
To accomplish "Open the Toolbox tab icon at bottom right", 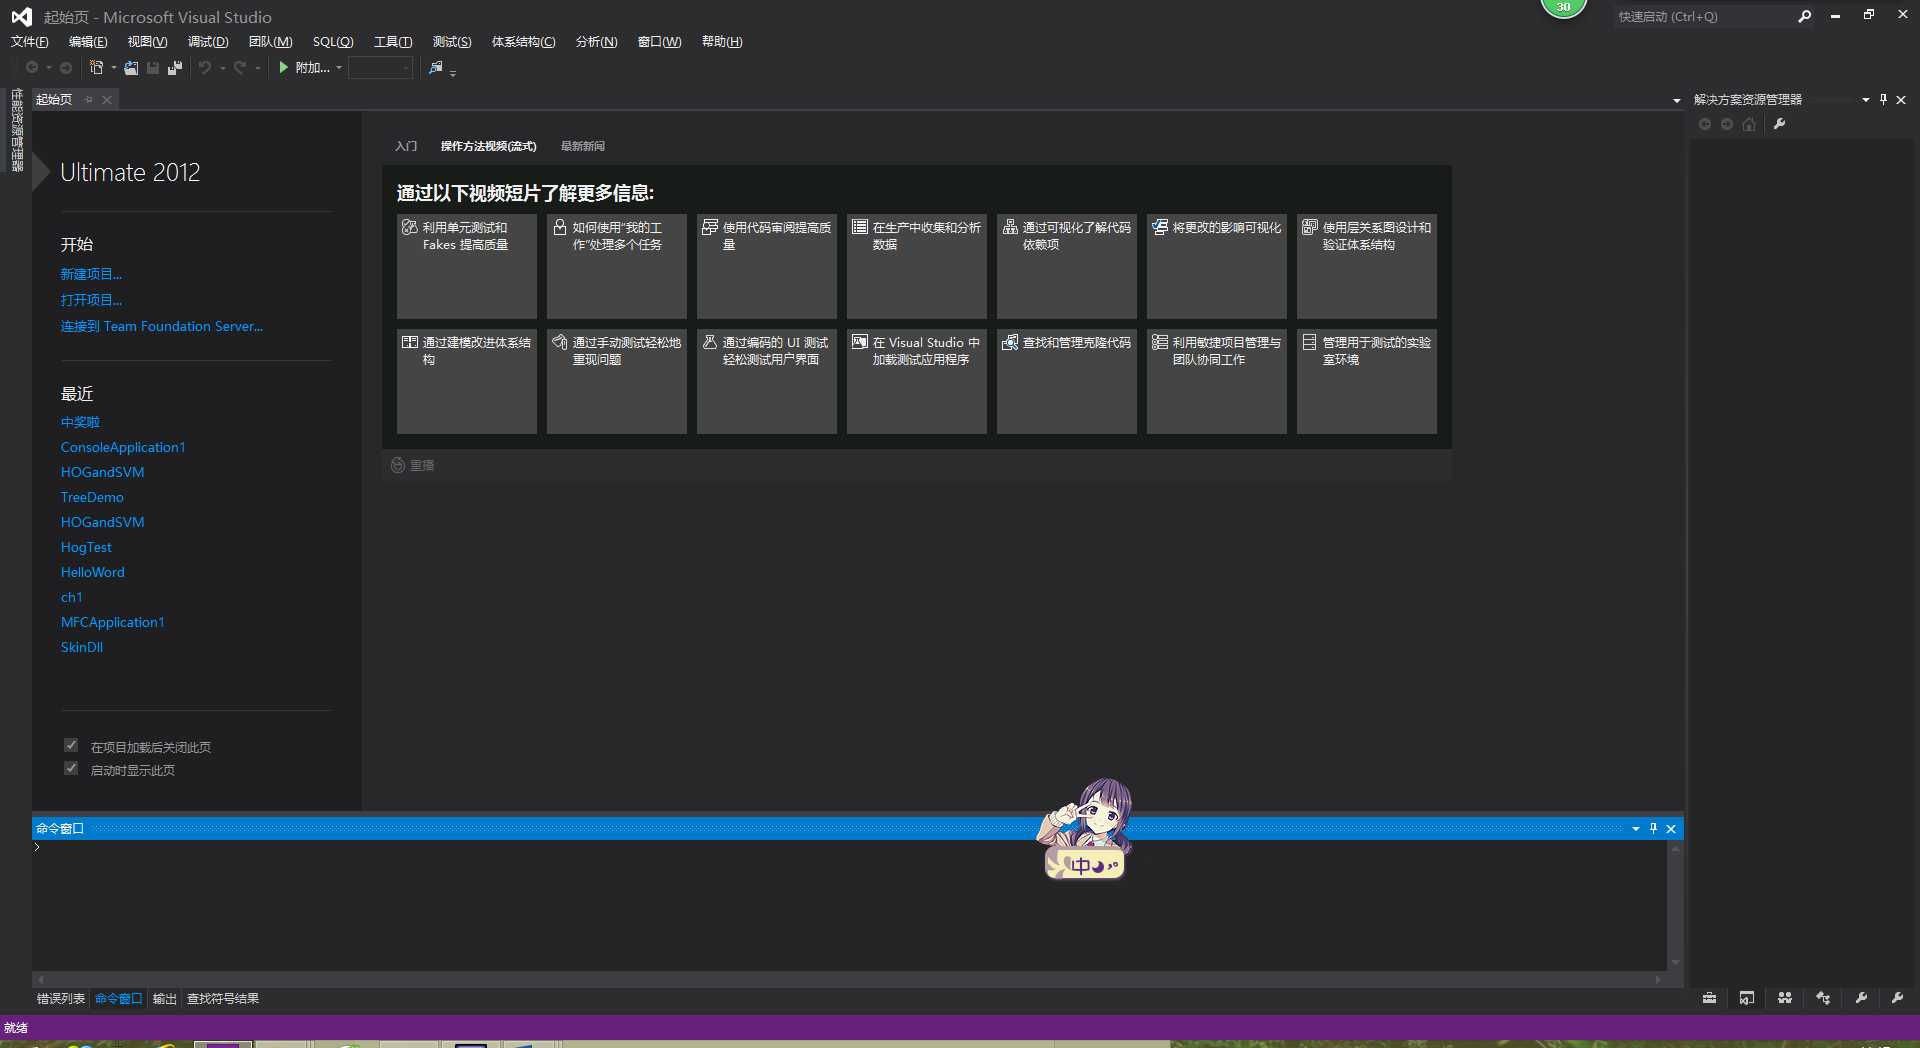I will tap(1709, 998).
